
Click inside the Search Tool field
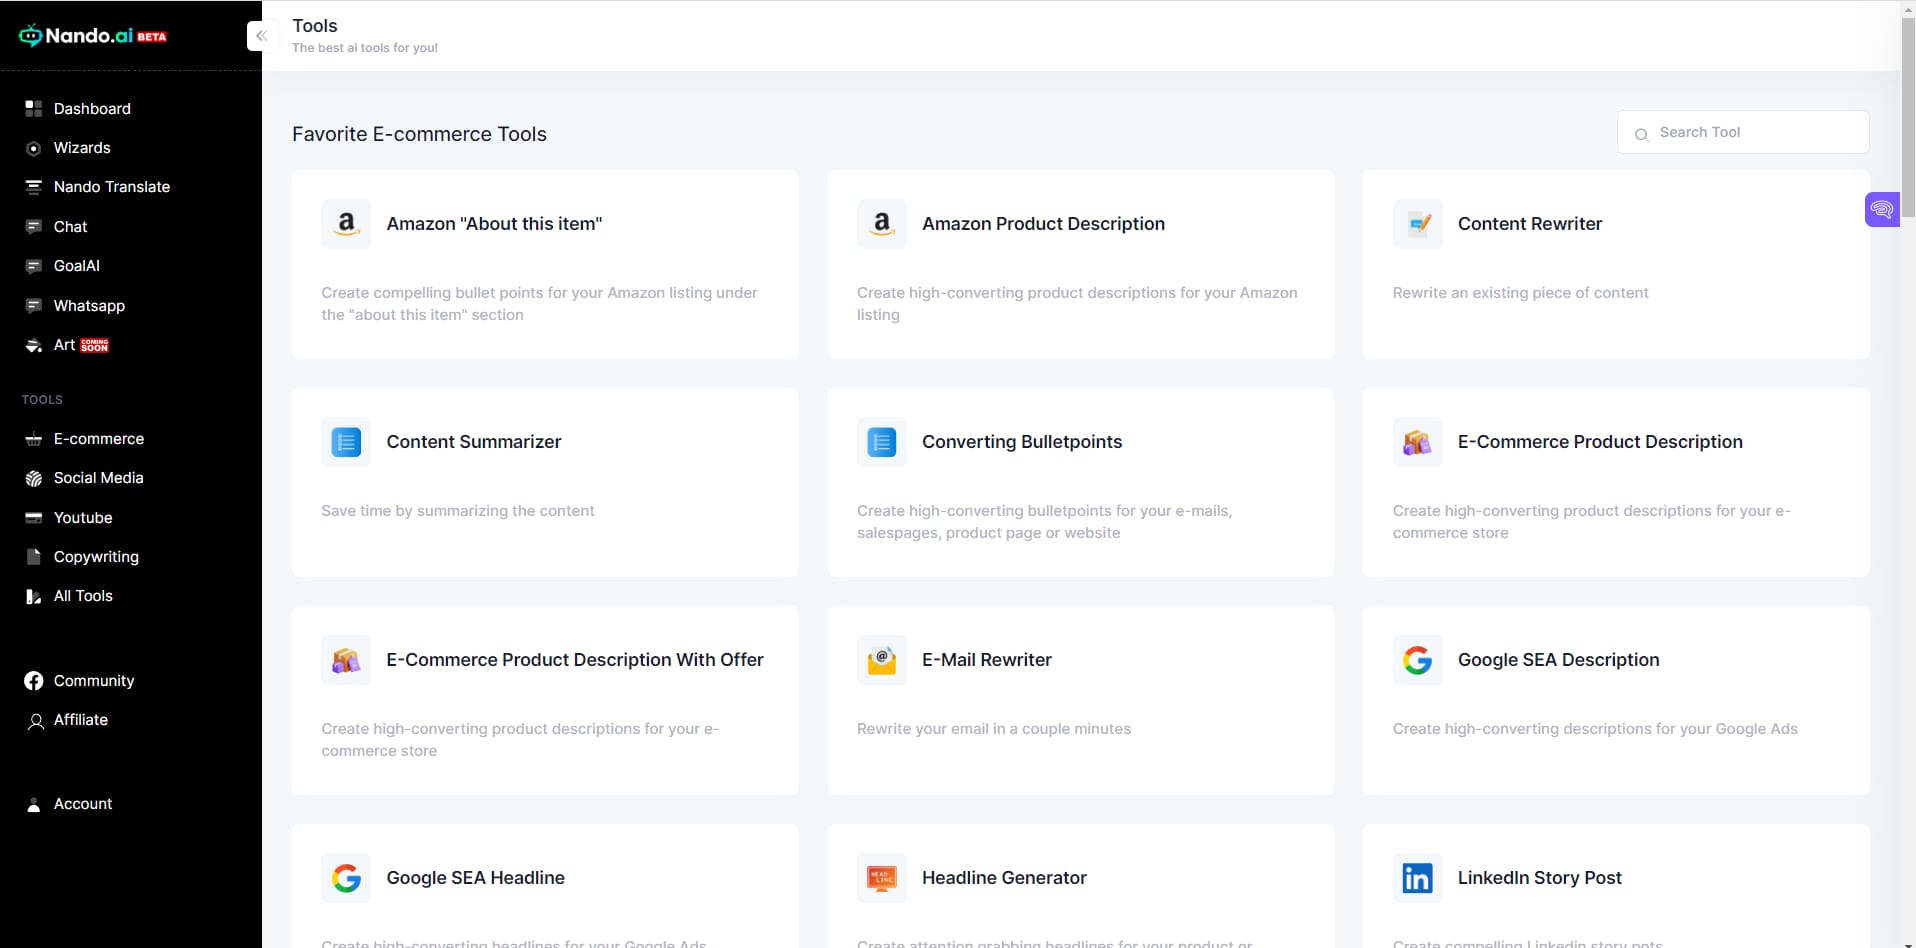(1742, 131)
